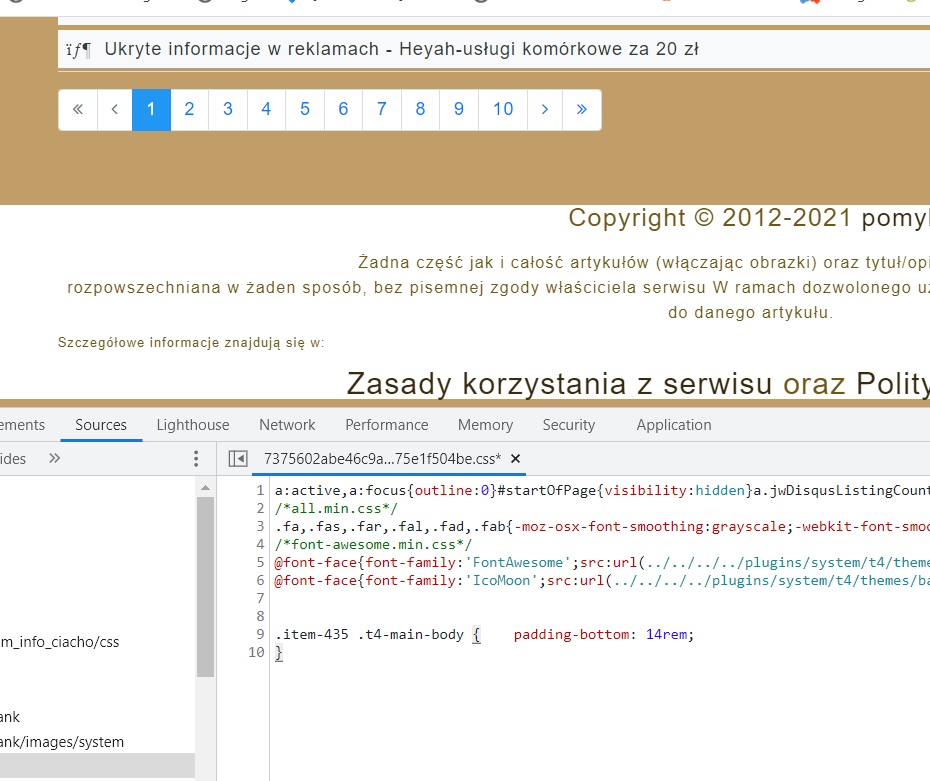Open the Application panel tab
The width and height of the screenshot is (930, 781).
point(673,425)
